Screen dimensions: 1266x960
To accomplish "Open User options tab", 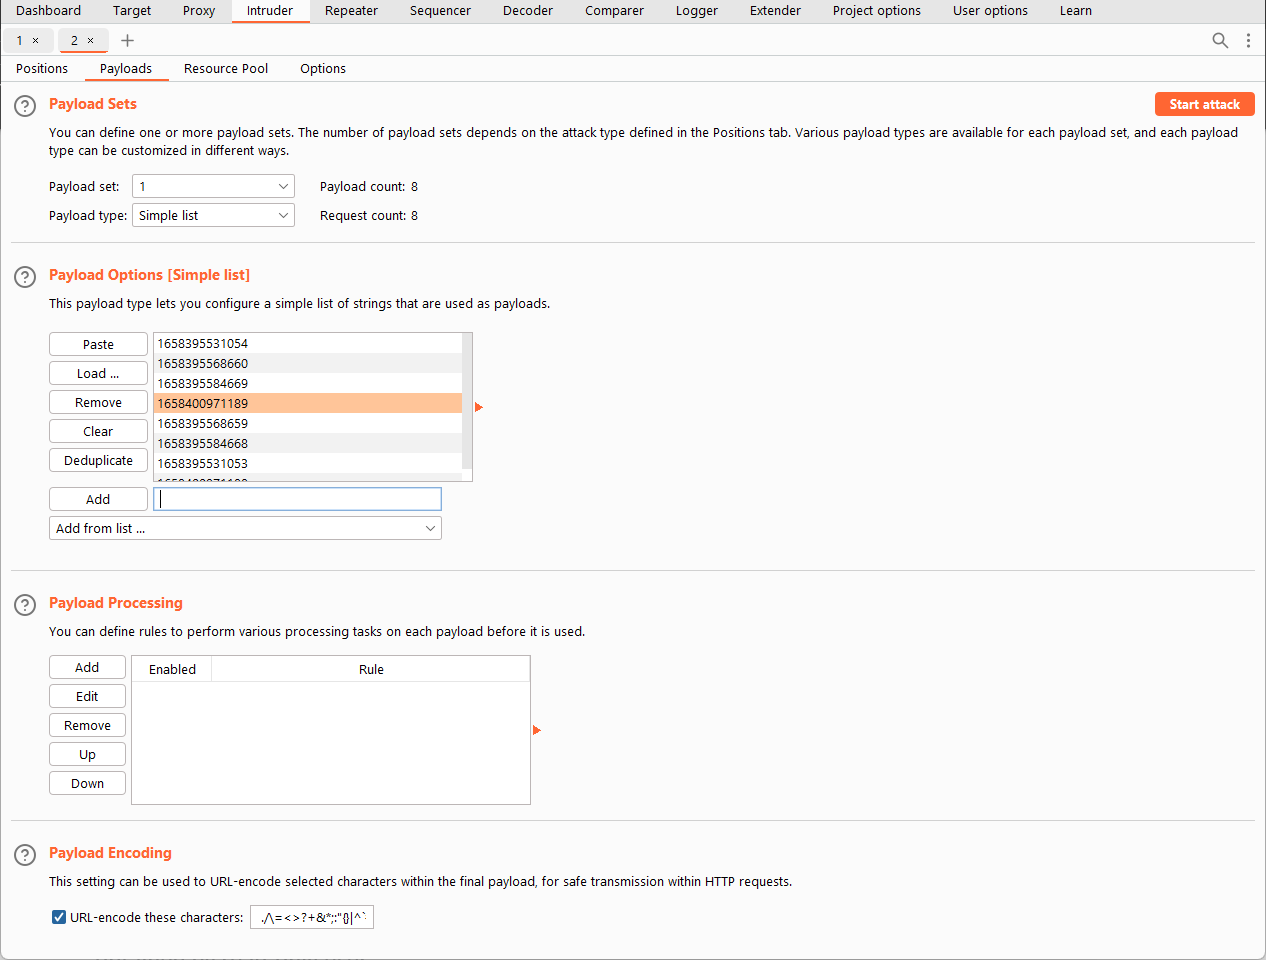I will [990, 11].
